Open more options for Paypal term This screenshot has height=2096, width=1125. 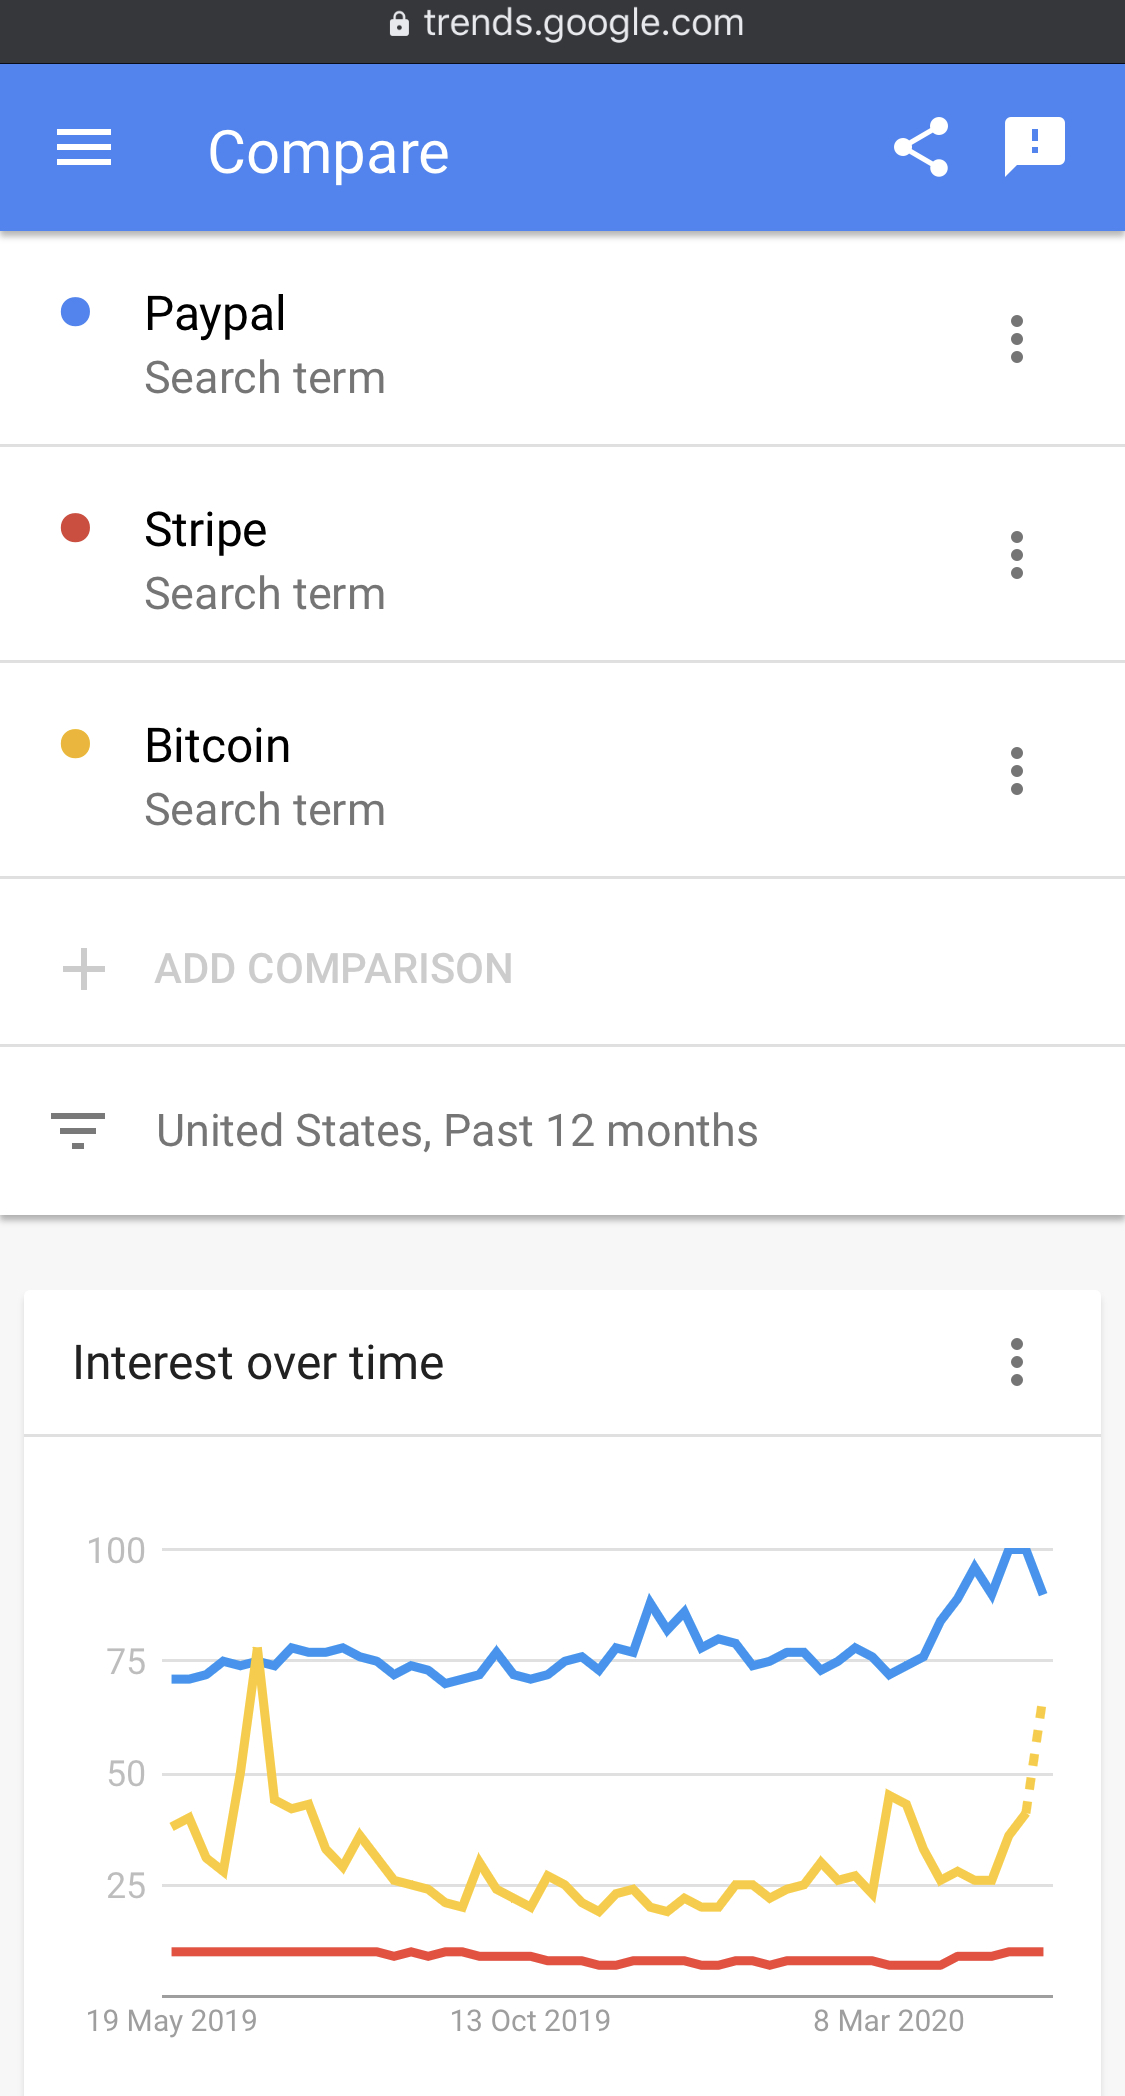pyautogui.click(x=1017, y=339)
